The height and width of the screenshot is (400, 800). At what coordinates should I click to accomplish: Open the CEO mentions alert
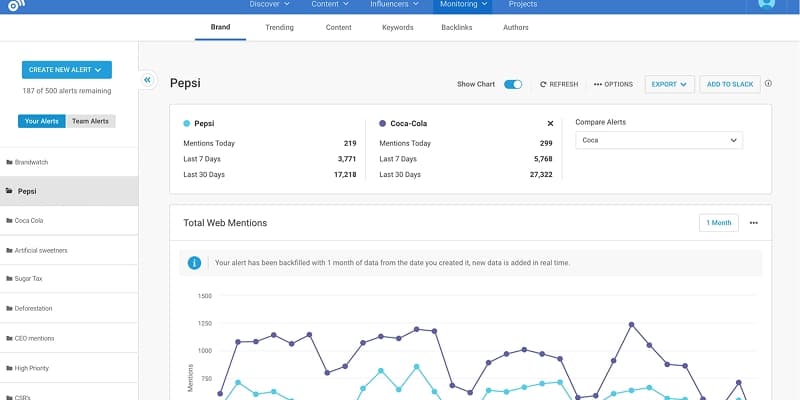click(x=69, y=338)
